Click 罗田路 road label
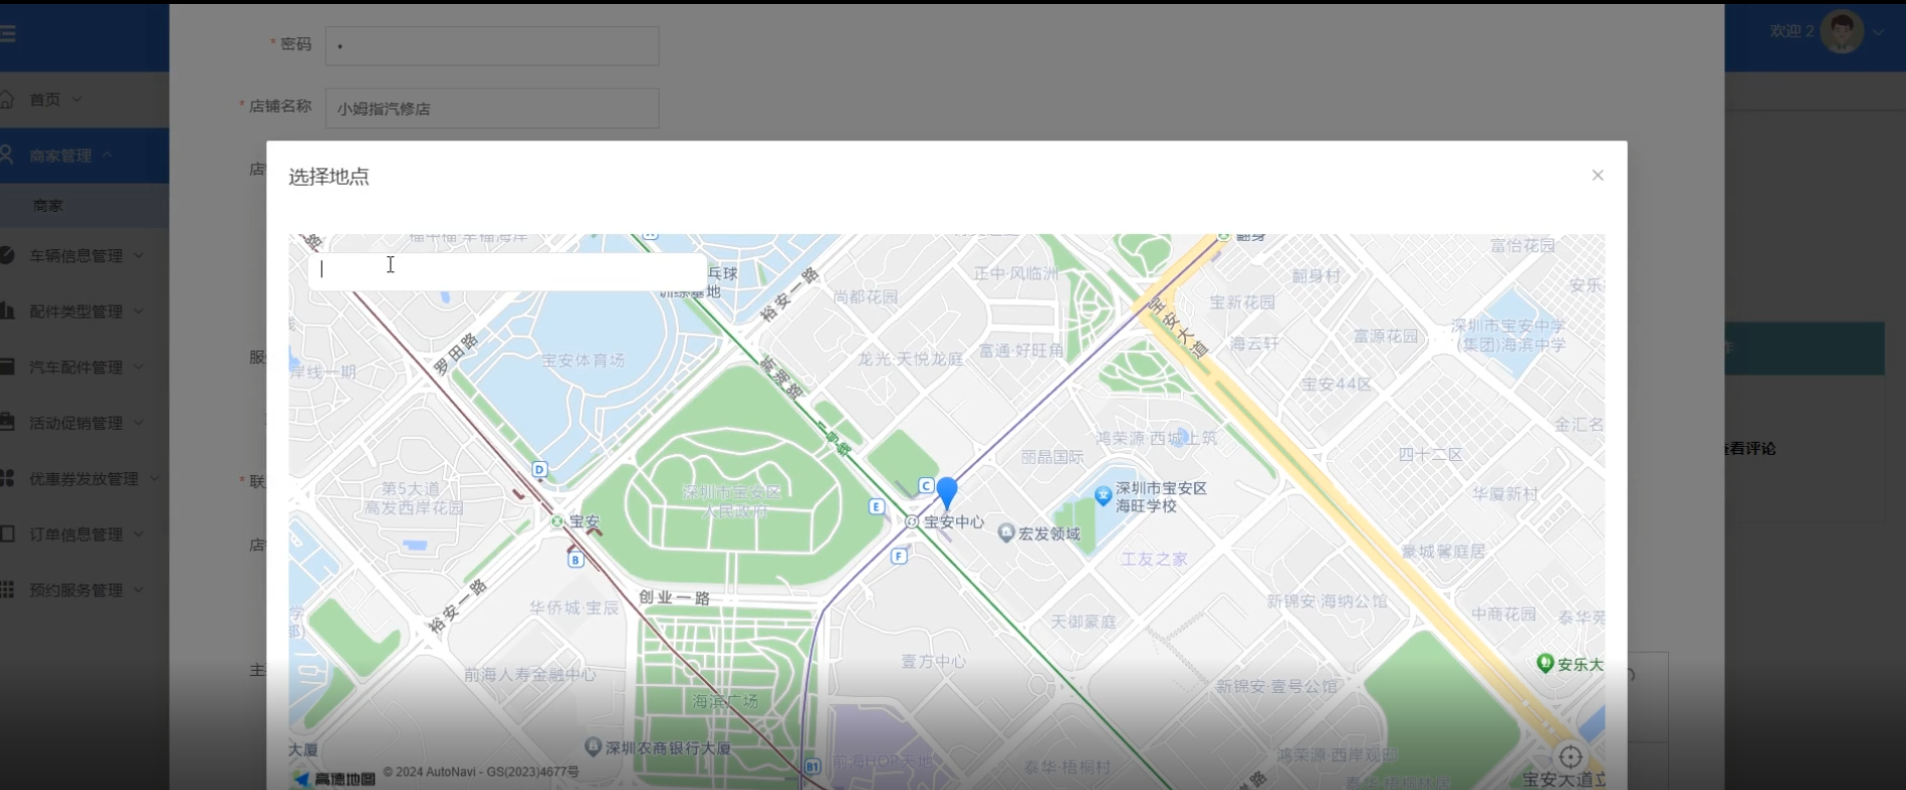Image resolution: width=1906 pixels, height=790 pixels. pyautogui.click(x=456, y=354)
